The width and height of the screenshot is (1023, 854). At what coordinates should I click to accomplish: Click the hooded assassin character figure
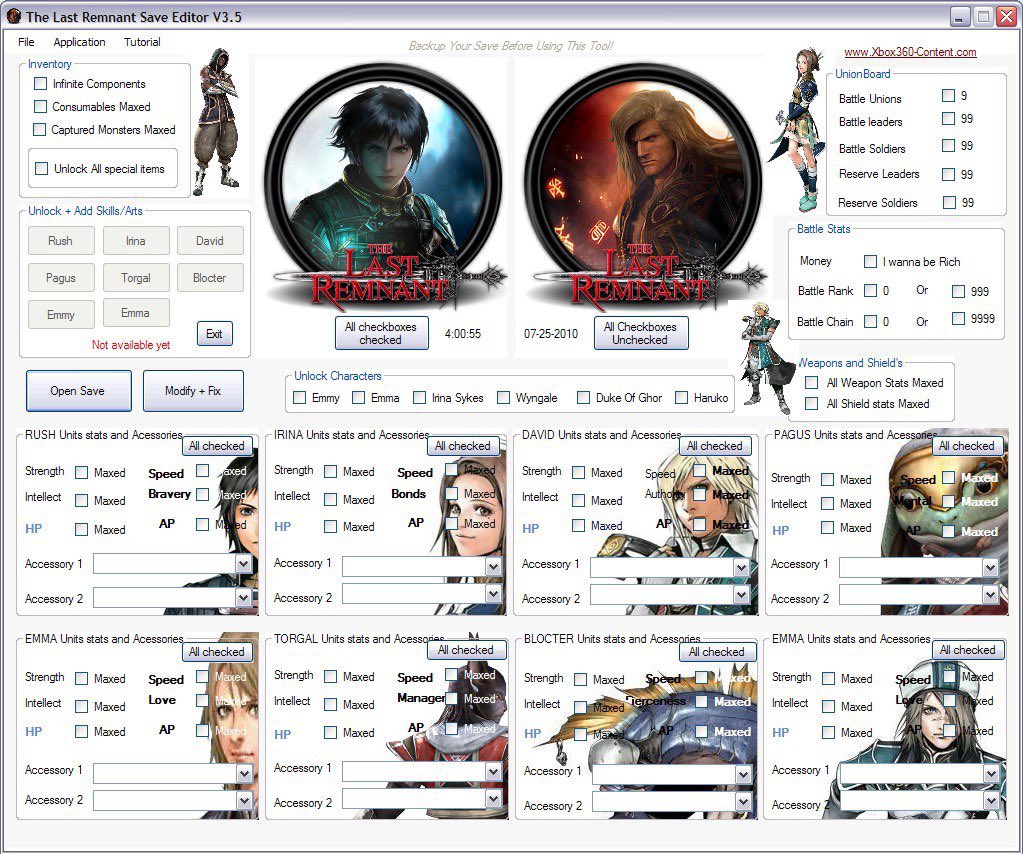point(219,121)
